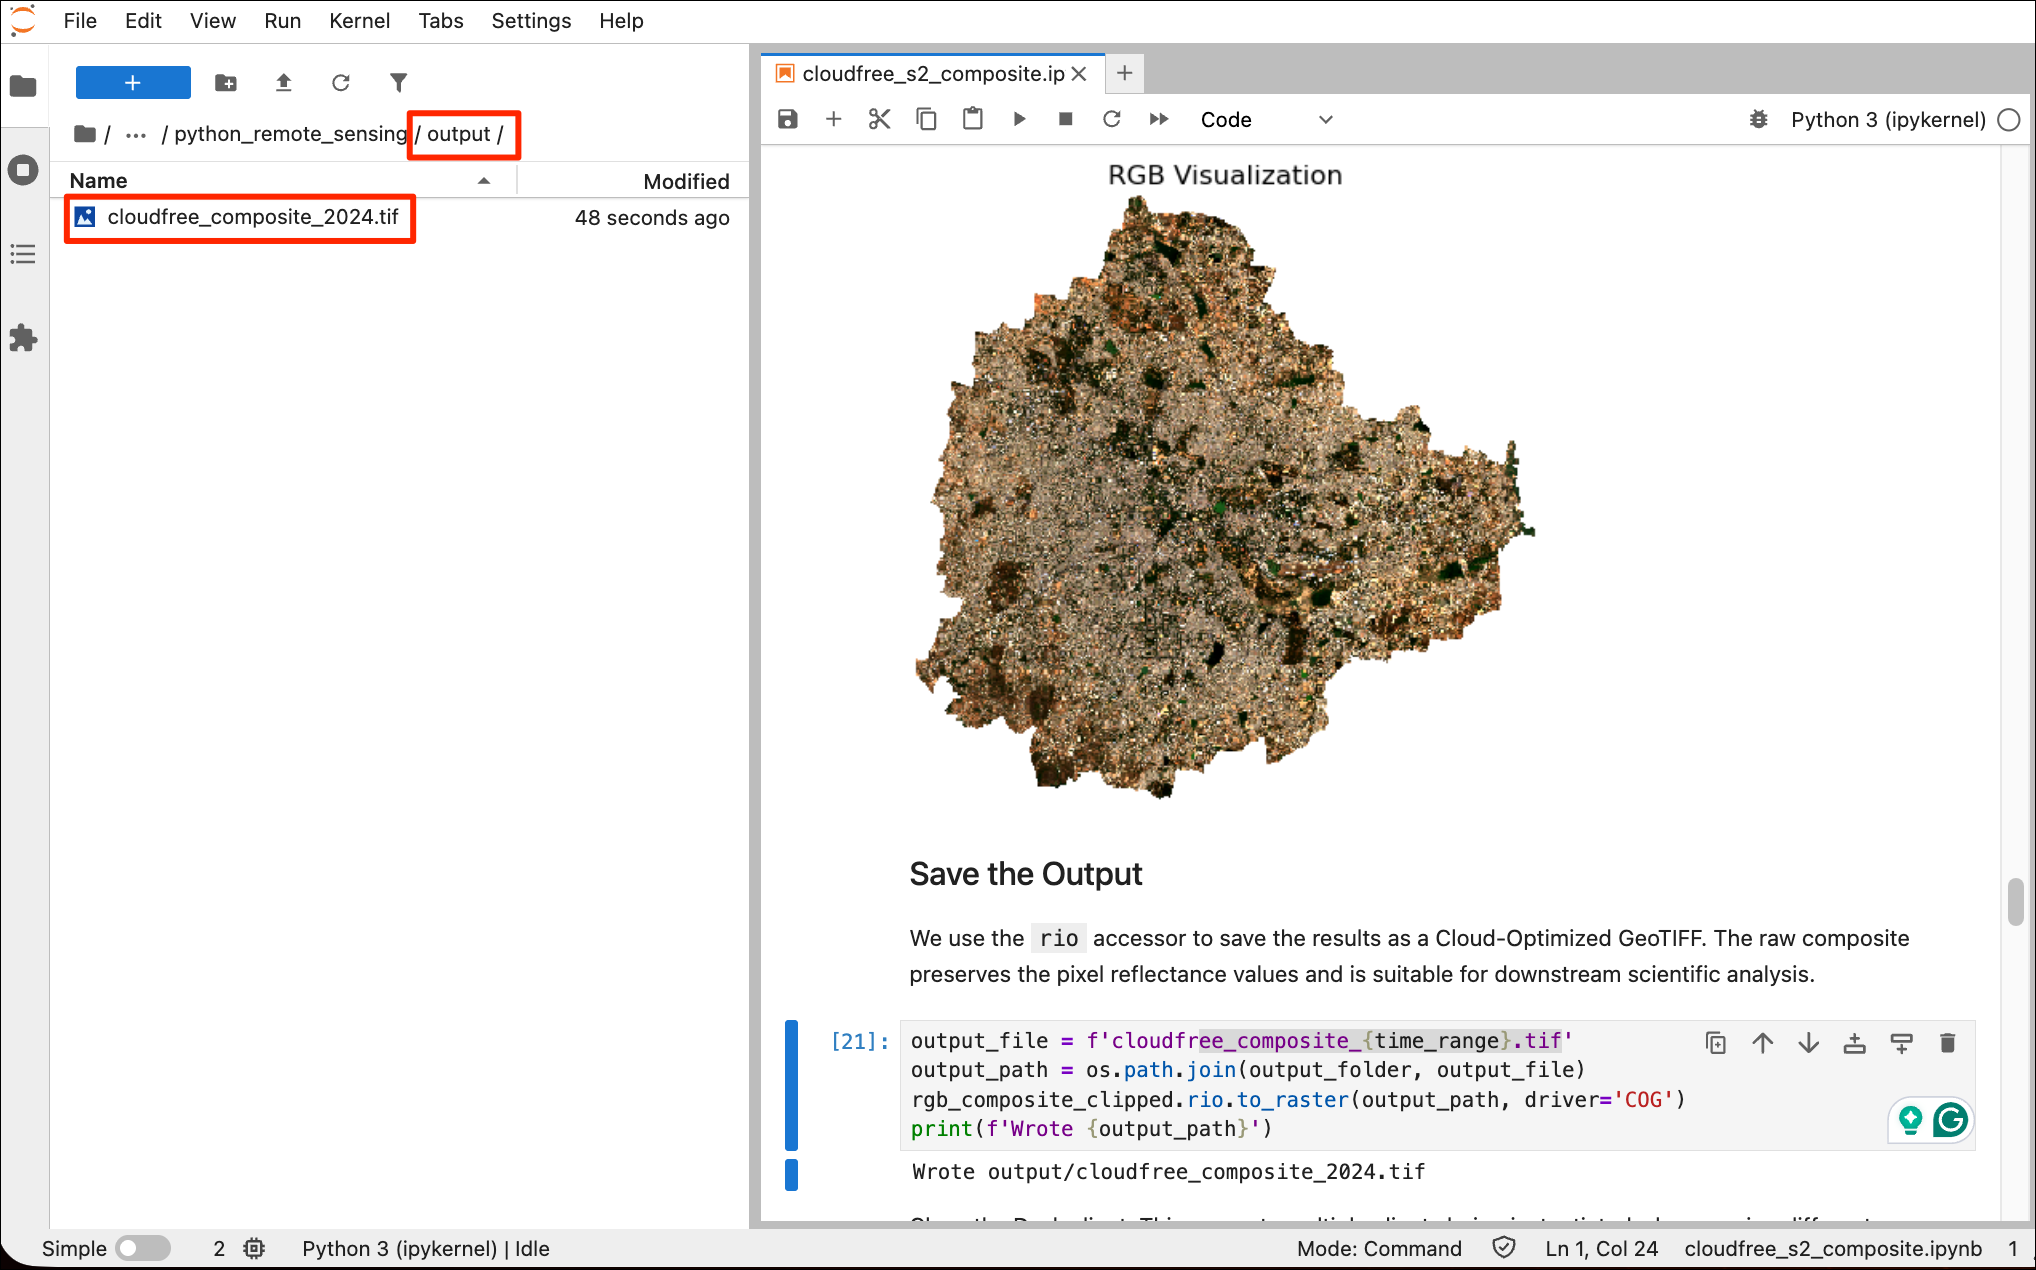Select cloudfree_composite_2024.tif file
The width and height of the screenshot is (2036, 1270).
[x=400, y=217]
